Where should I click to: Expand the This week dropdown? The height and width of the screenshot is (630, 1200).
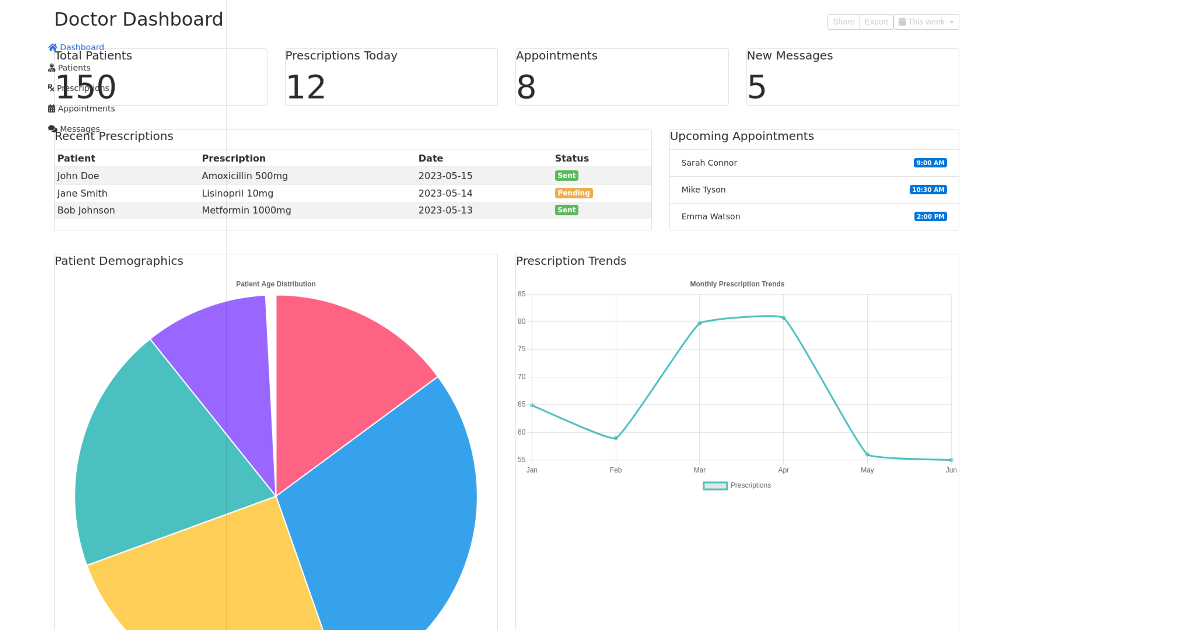926,22
